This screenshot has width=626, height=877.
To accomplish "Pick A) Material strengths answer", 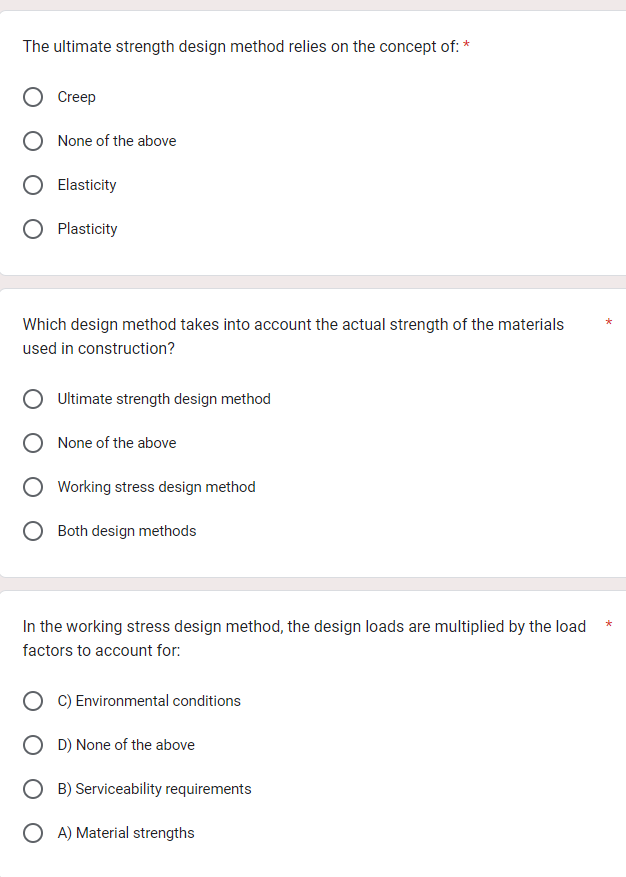I will click(x=33, y=833).
